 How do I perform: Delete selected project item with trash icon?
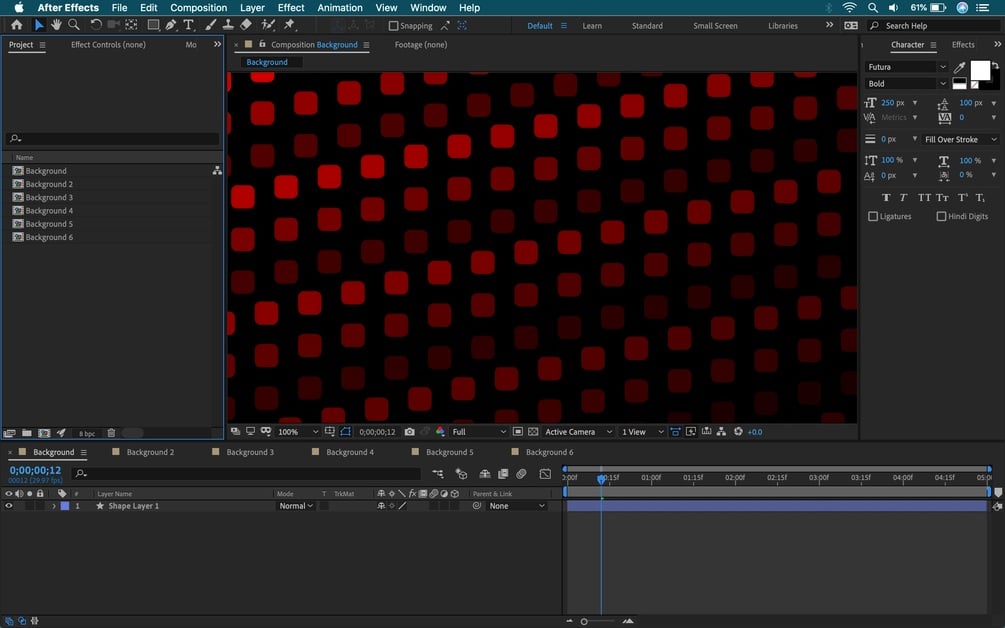pos(111,433)
